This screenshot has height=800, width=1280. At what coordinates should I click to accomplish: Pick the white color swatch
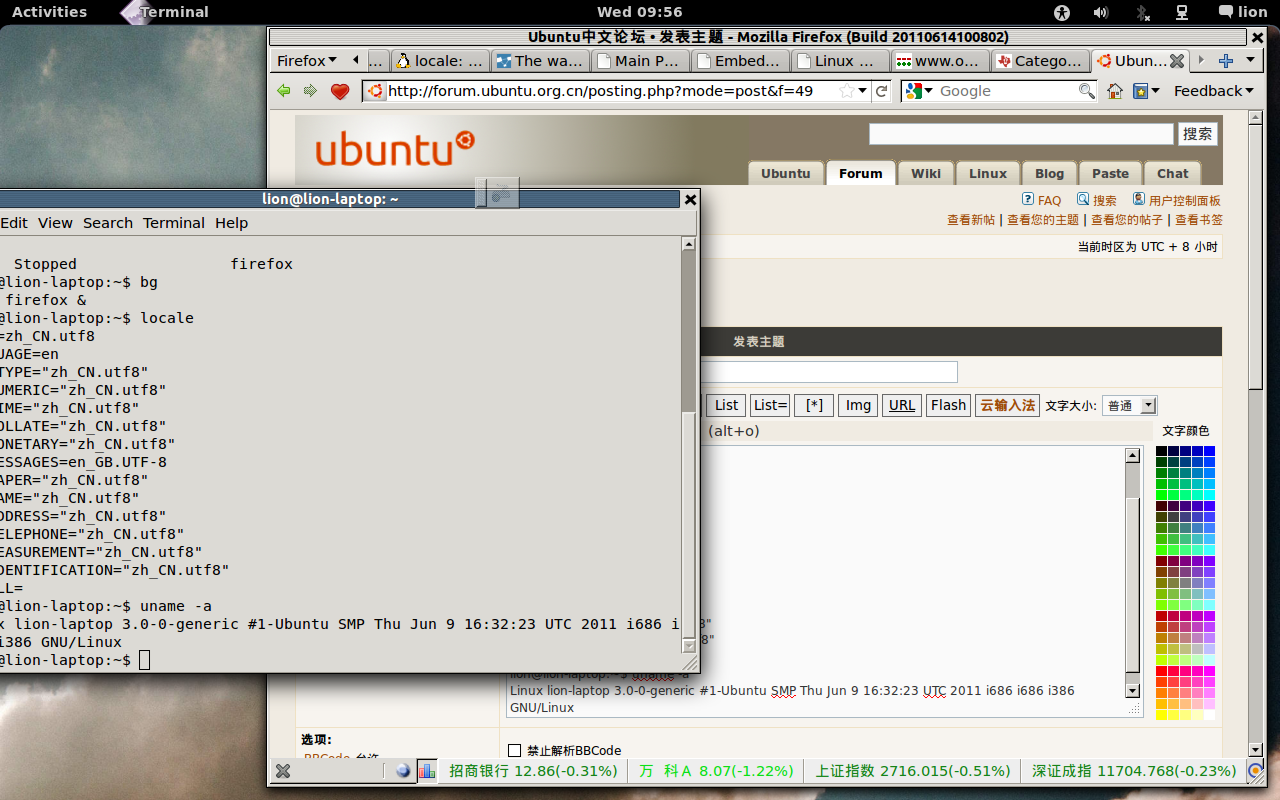pyautogui.click(x=1210, y=715)
